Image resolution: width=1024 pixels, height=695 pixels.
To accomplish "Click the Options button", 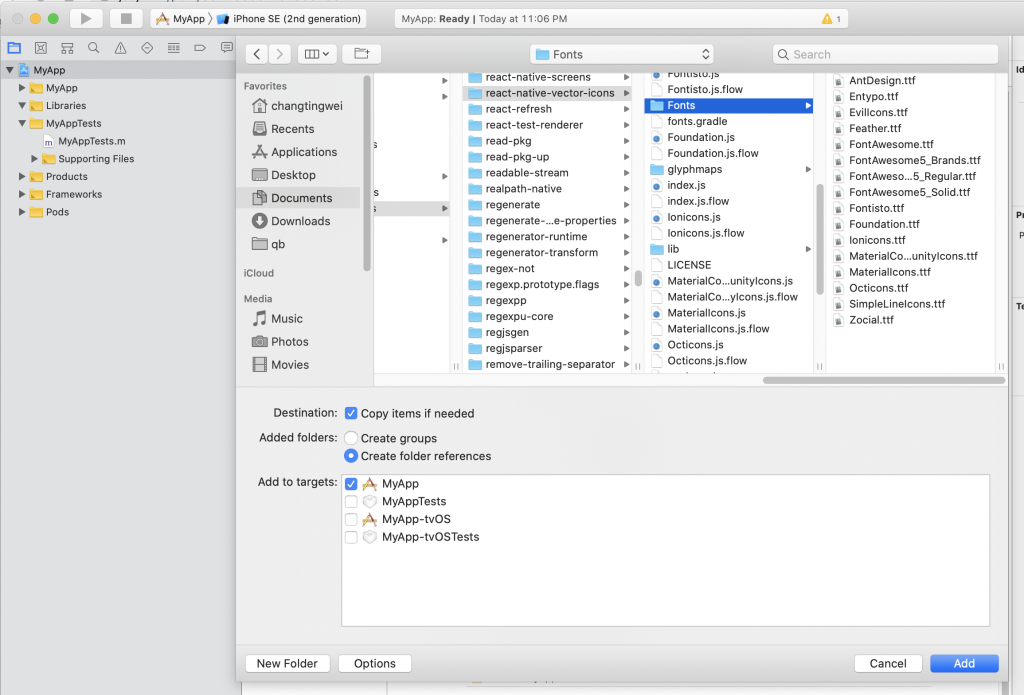I will coord(375,664).
